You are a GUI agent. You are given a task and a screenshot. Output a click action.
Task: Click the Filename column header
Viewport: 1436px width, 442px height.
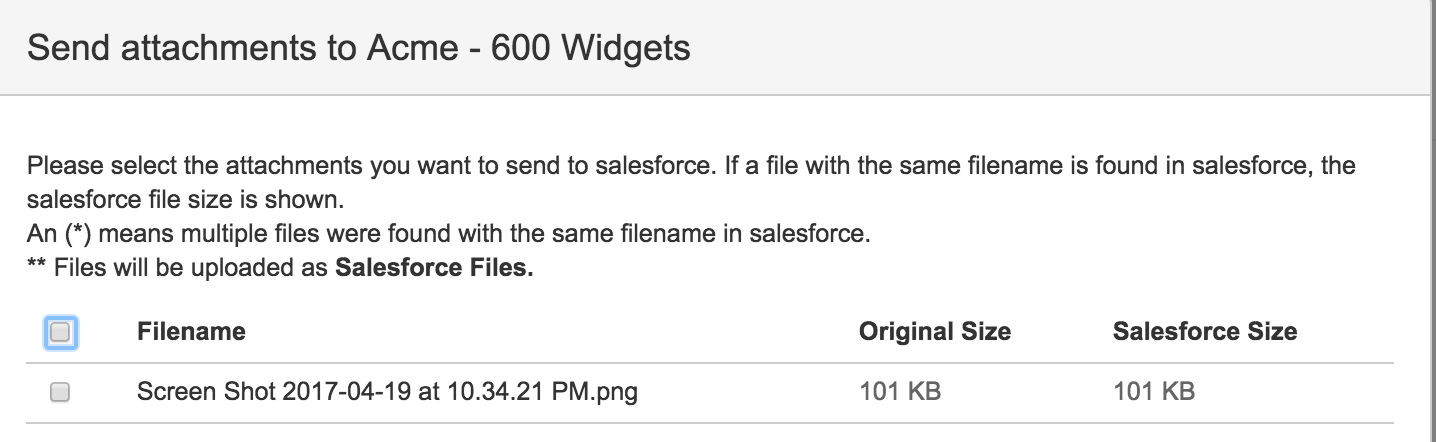[x=191, y=332]
